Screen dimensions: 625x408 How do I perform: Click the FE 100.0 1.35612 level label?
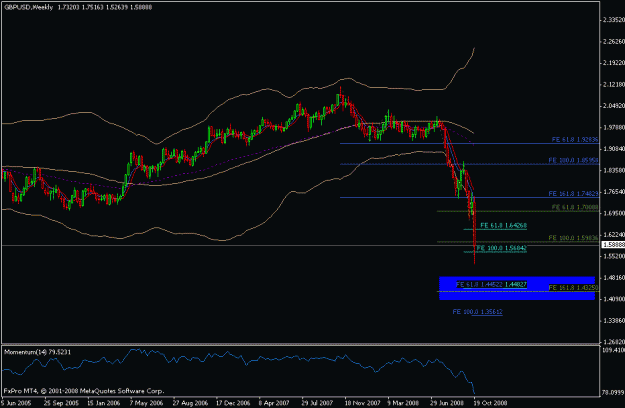click(477, 312)
